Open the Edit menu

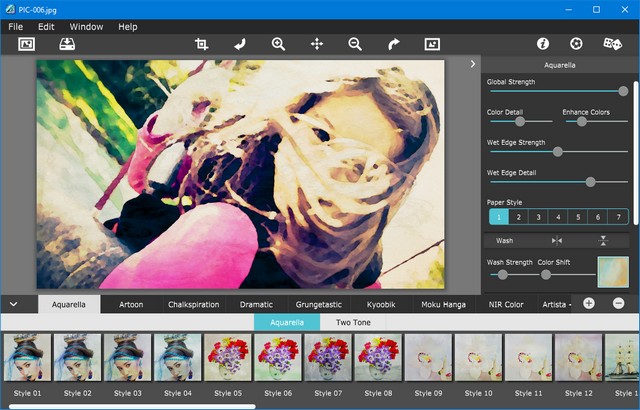46,26
